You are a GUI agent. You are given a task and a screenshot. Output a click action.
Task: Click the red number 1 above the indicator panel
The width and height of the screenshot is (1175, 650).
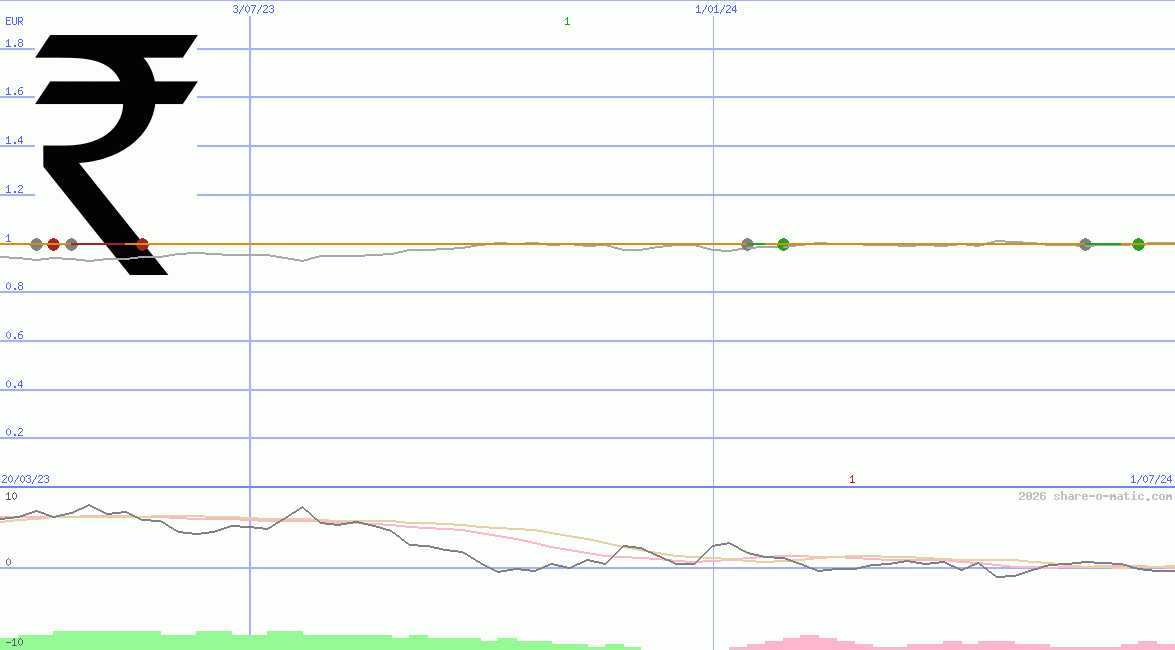[x=852, y=480]
